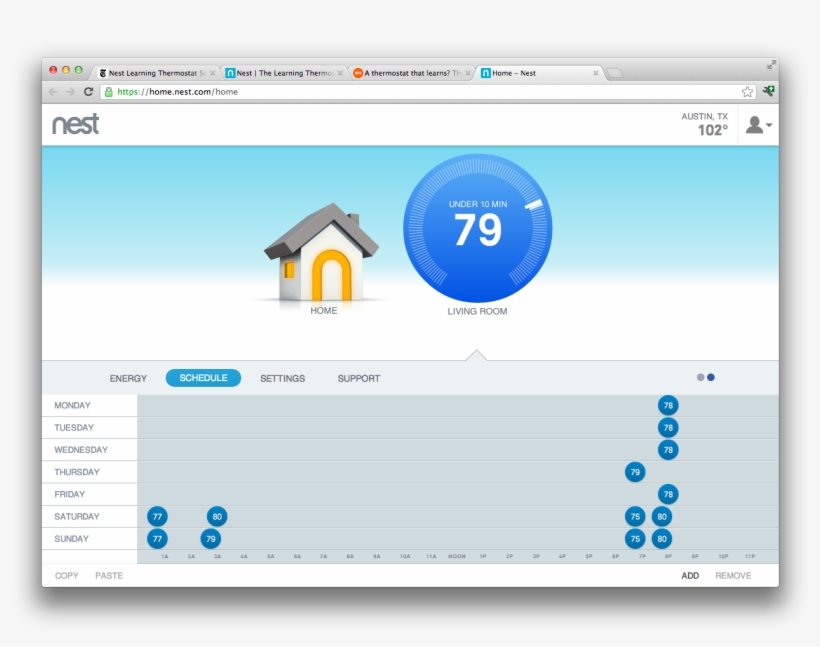This screenshot has width=820, height=647.
Task: Select Tuesday's 78 setpoint
Action: 668,428
